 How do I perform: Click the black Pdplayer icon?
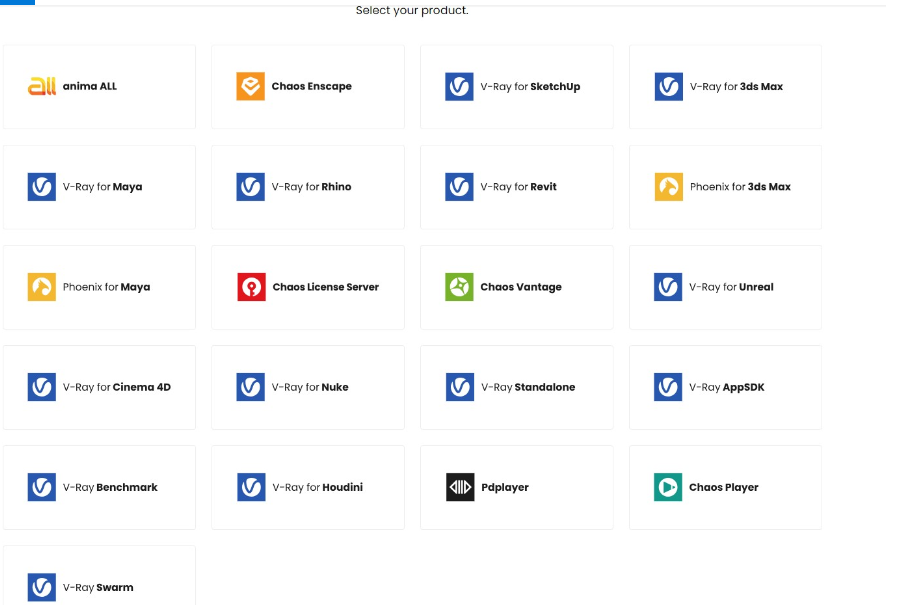[x=460, y=487]
